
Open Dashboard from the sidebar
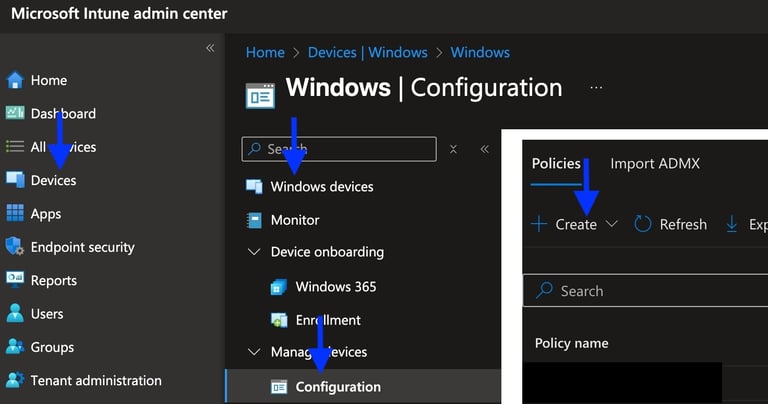pyautogui.click(x=63, y=114)
